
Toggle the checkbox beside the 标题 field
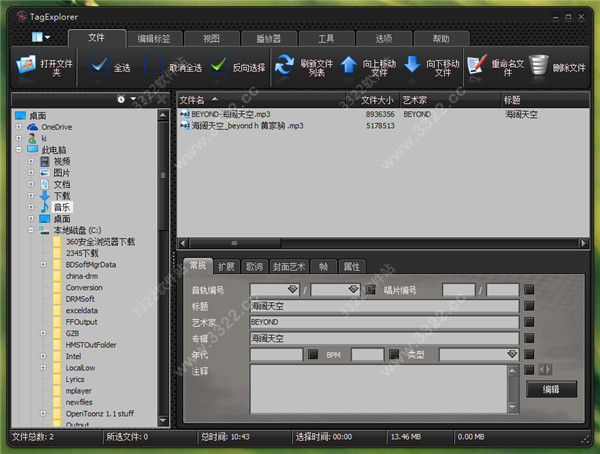(529, 307)
